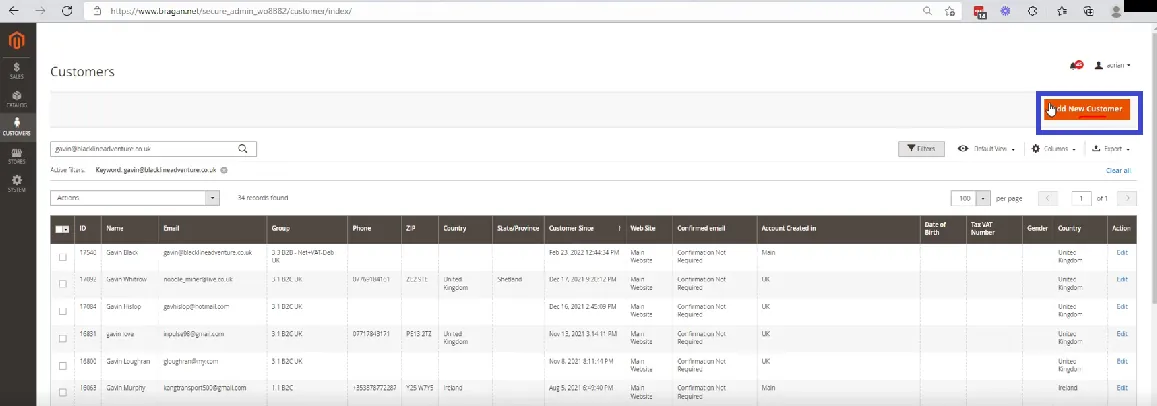The width and height of the screenshot is (1157, 406).
Task: Edit the Gavin Loughran customer
Action: [x=1122, y=361]
